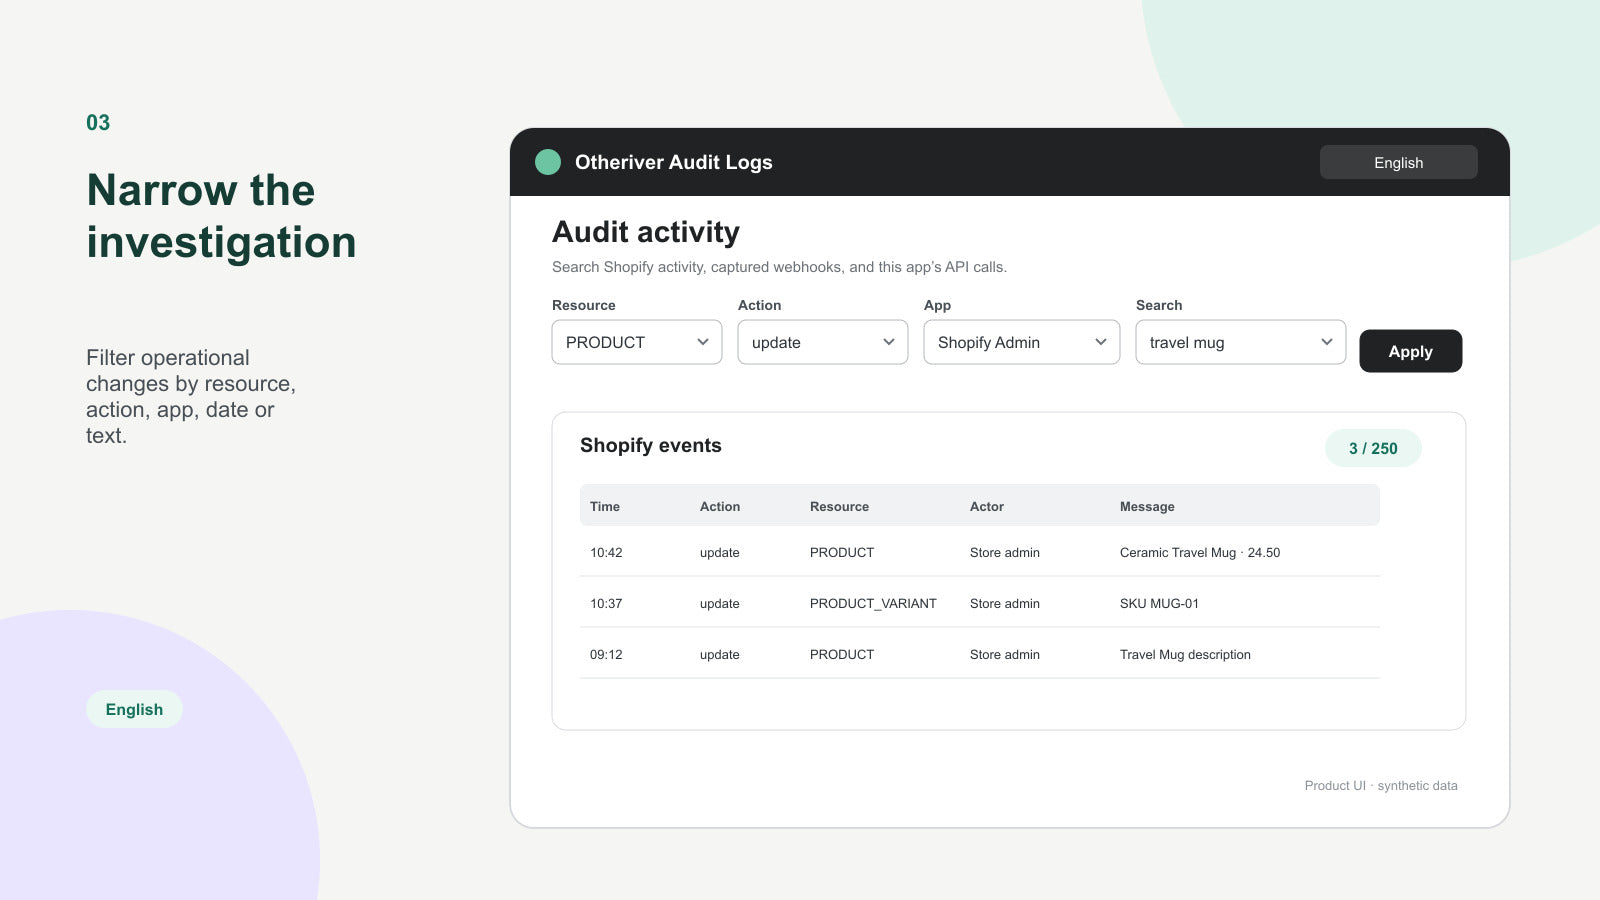Screen dimensions: 1600x900
Task: Open the App dropdown showing Shopify Admin
Action: point(1022,342)
